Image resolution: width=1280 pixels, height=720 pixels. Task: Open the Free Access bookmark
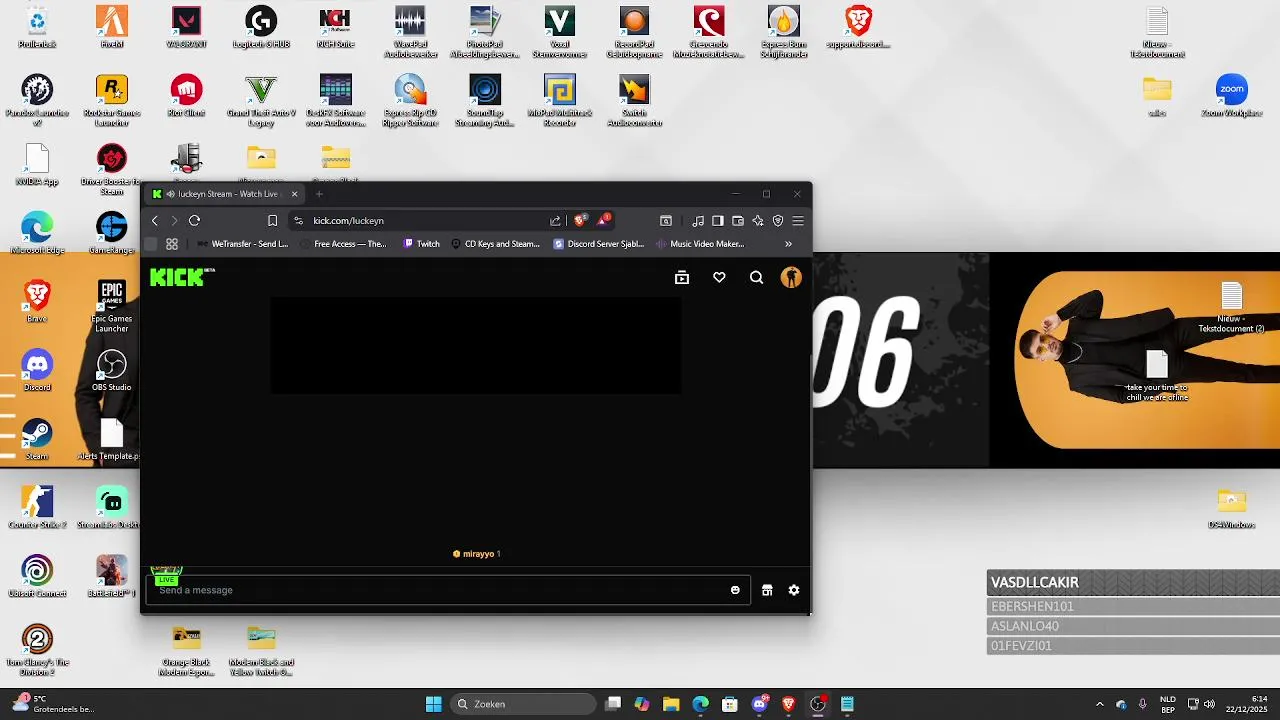343,244
